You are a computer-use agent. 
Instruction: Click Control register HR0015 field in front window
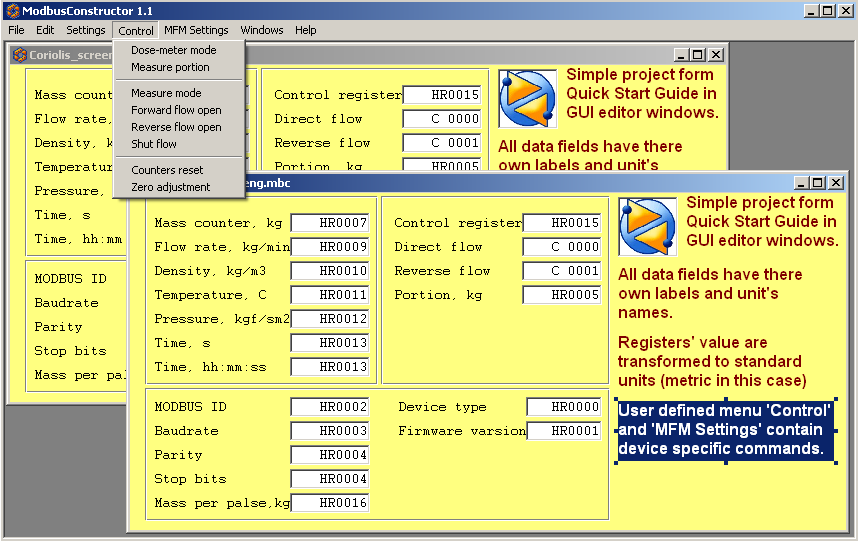click(562, 223)
